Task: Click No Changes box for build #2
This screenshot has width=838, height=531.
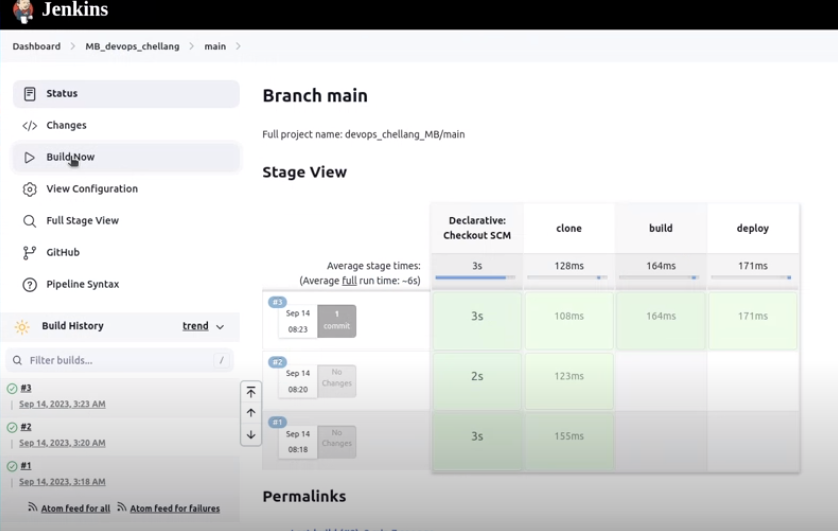Action: click(x=337, y=381)
